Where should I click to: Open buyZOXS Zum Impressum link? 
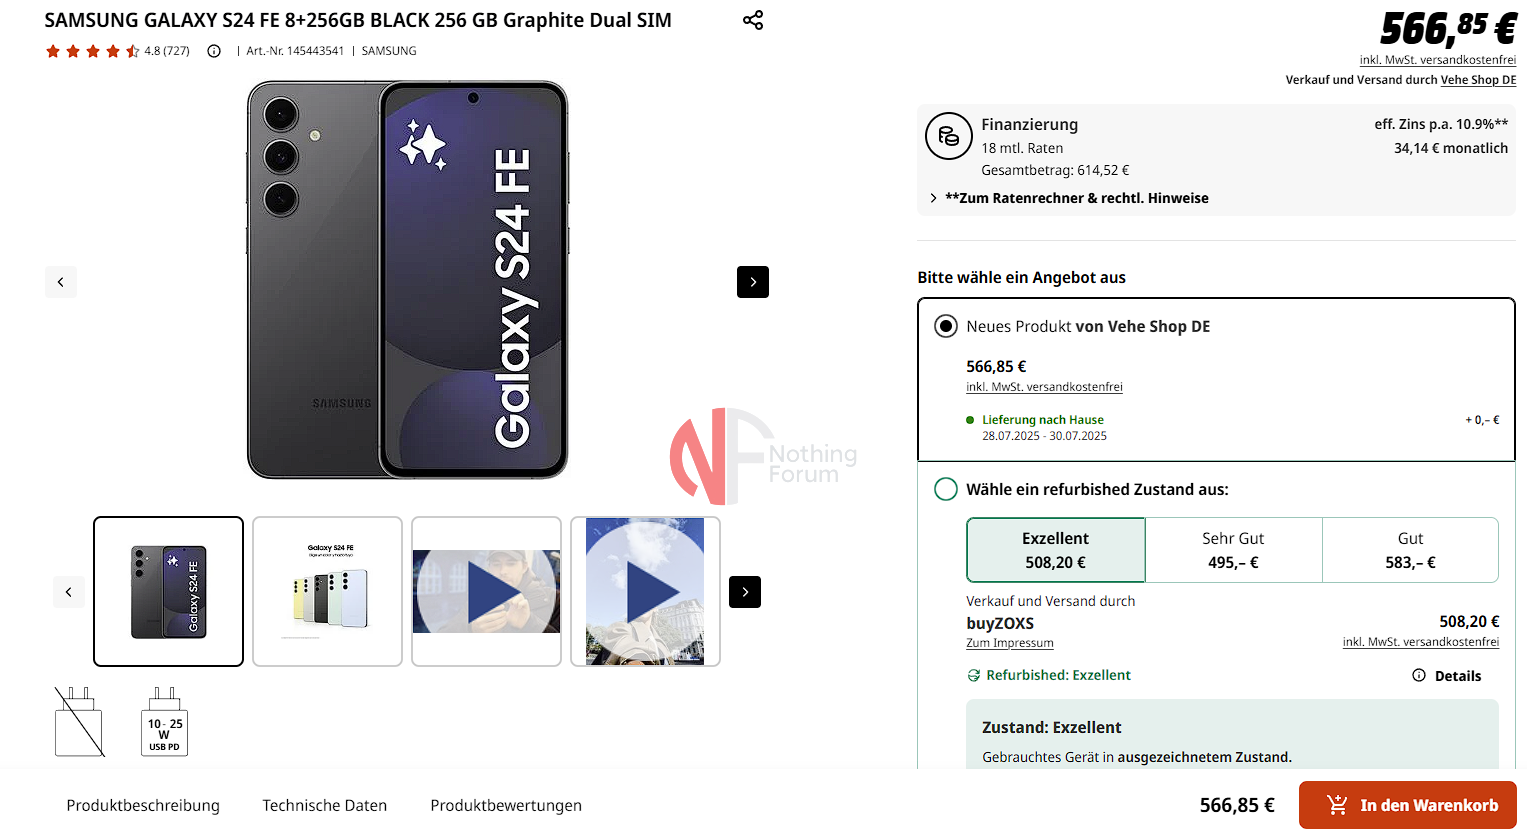tap(1010, 643)
